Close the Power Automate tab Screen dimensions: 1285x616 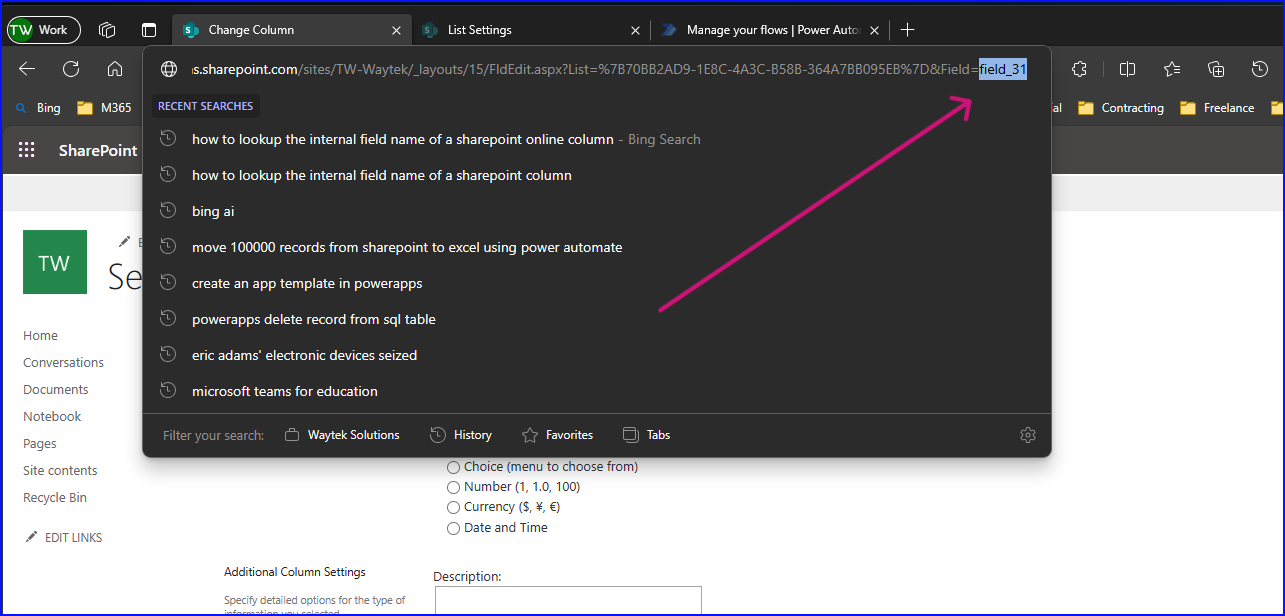pos(875,30)
